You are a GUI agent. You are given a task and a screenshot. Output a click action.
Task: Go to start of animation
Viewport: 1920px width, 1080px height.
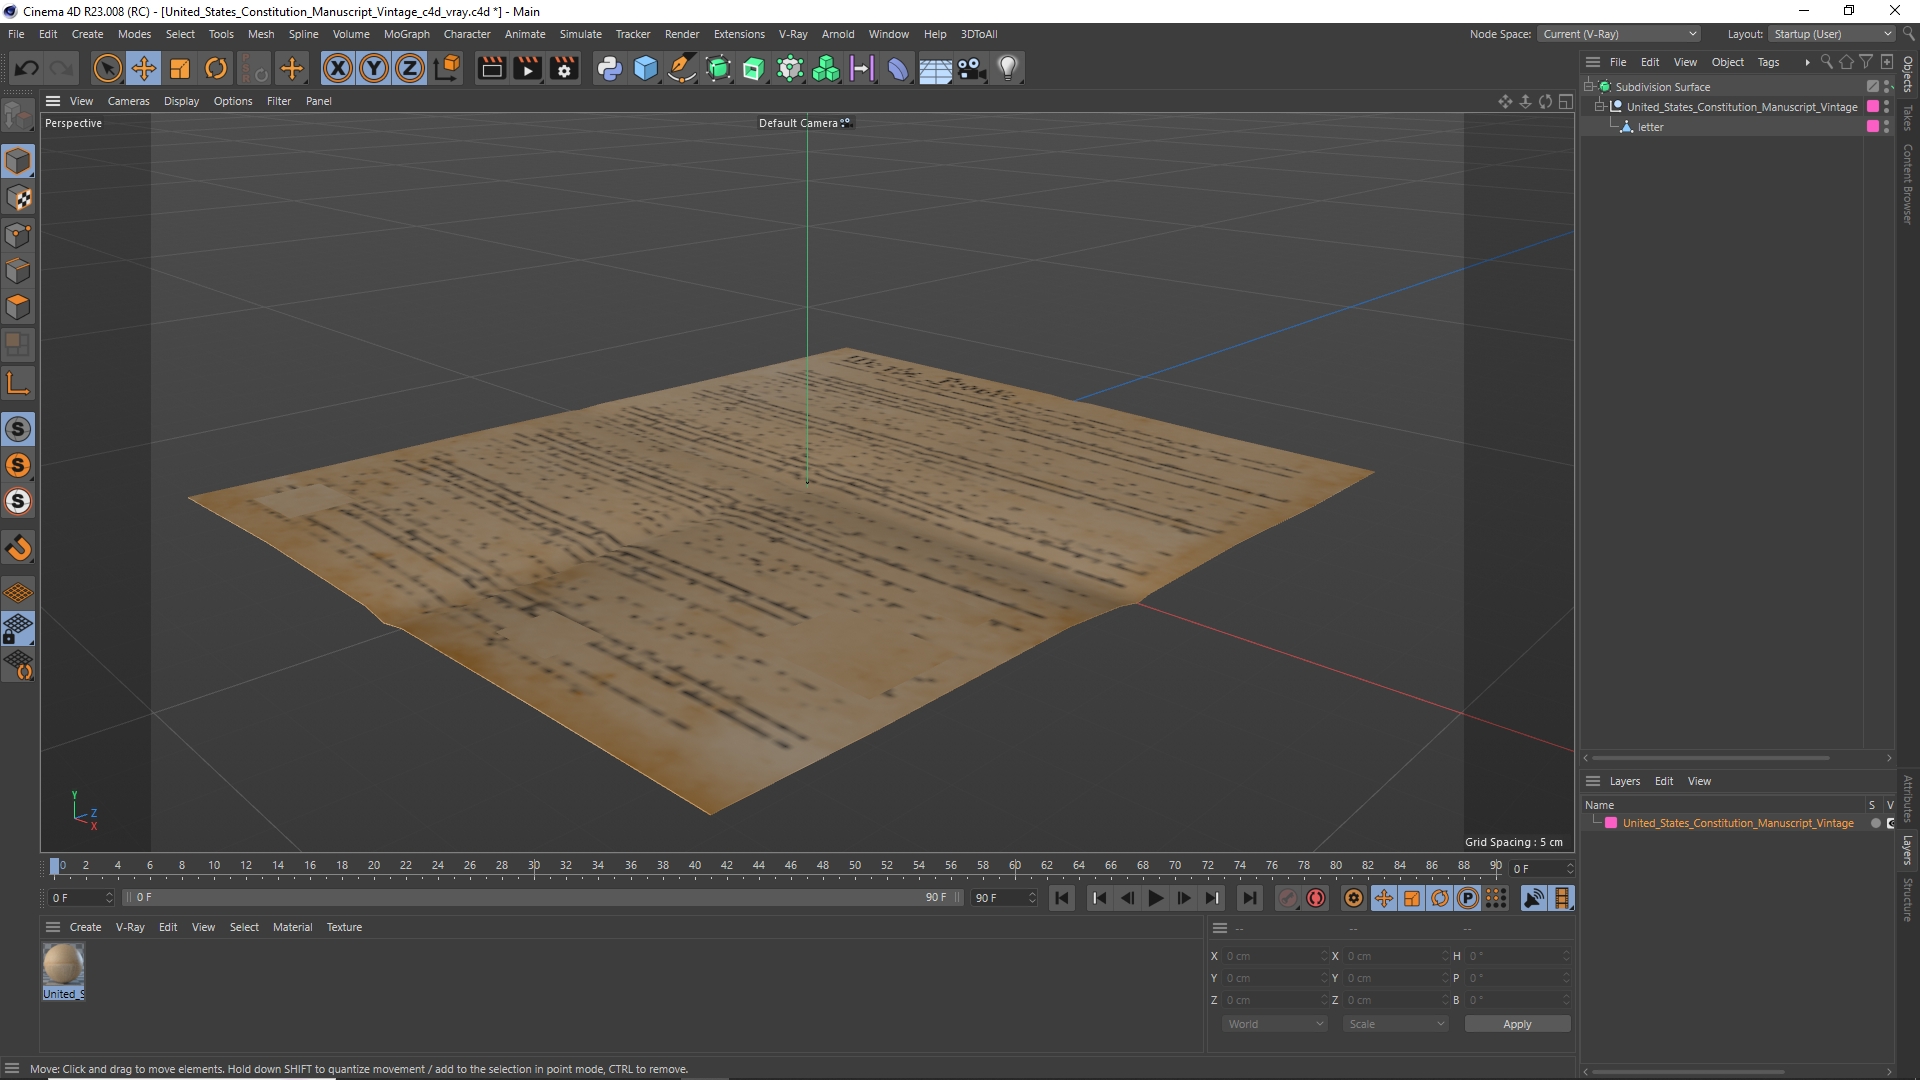tap(1062, 898)
